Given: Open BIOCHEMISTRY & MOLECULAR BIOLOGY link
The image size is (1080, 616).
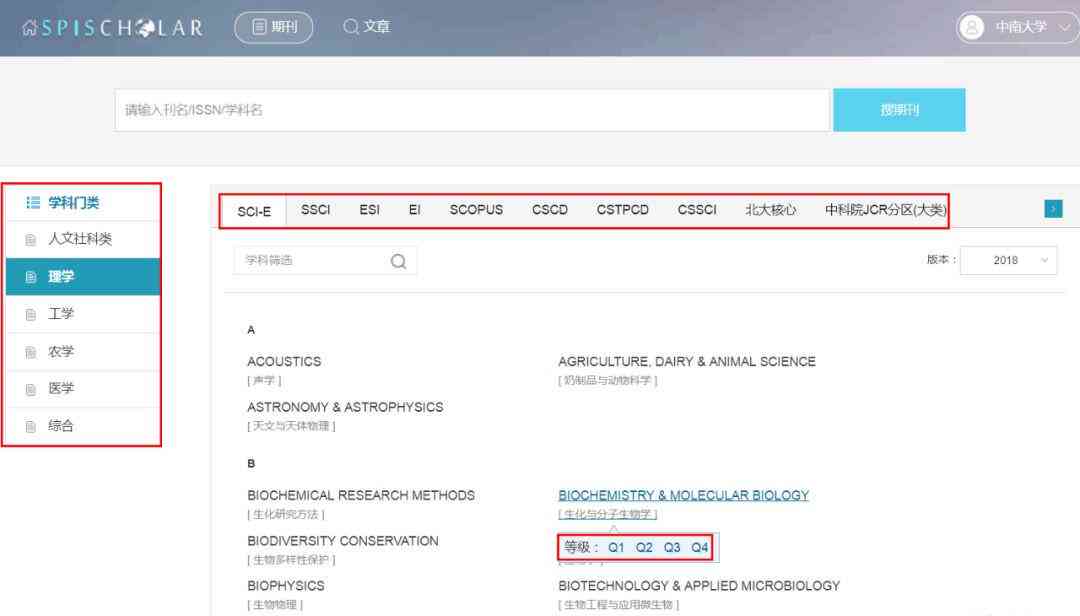Looking at the screenshot, I should click(683, 495).
